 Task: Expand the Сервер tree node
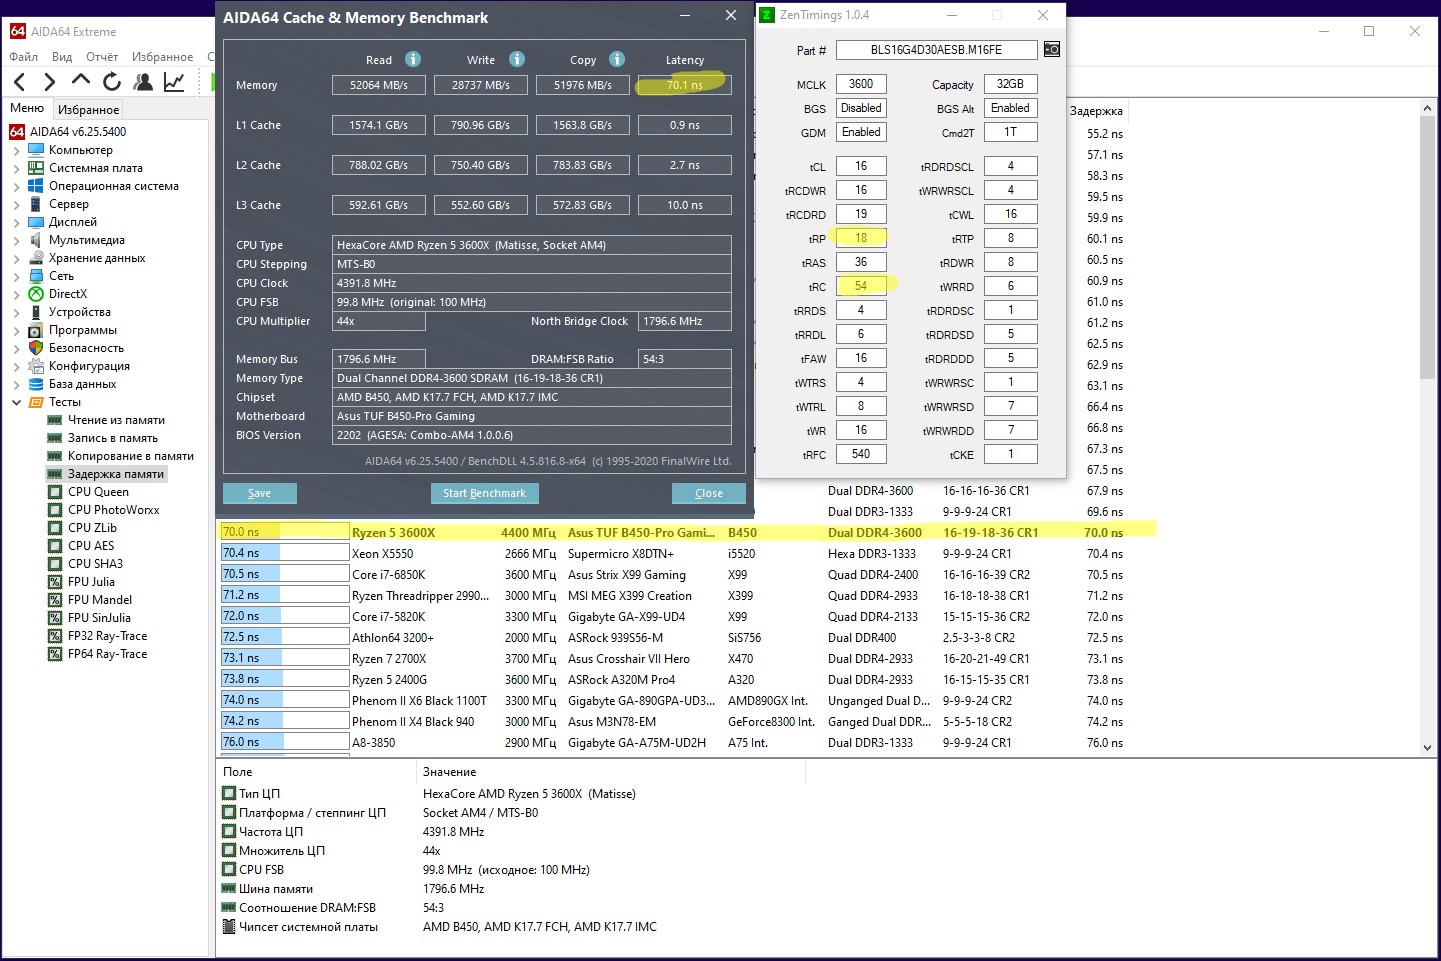click(x=16, y=204)
